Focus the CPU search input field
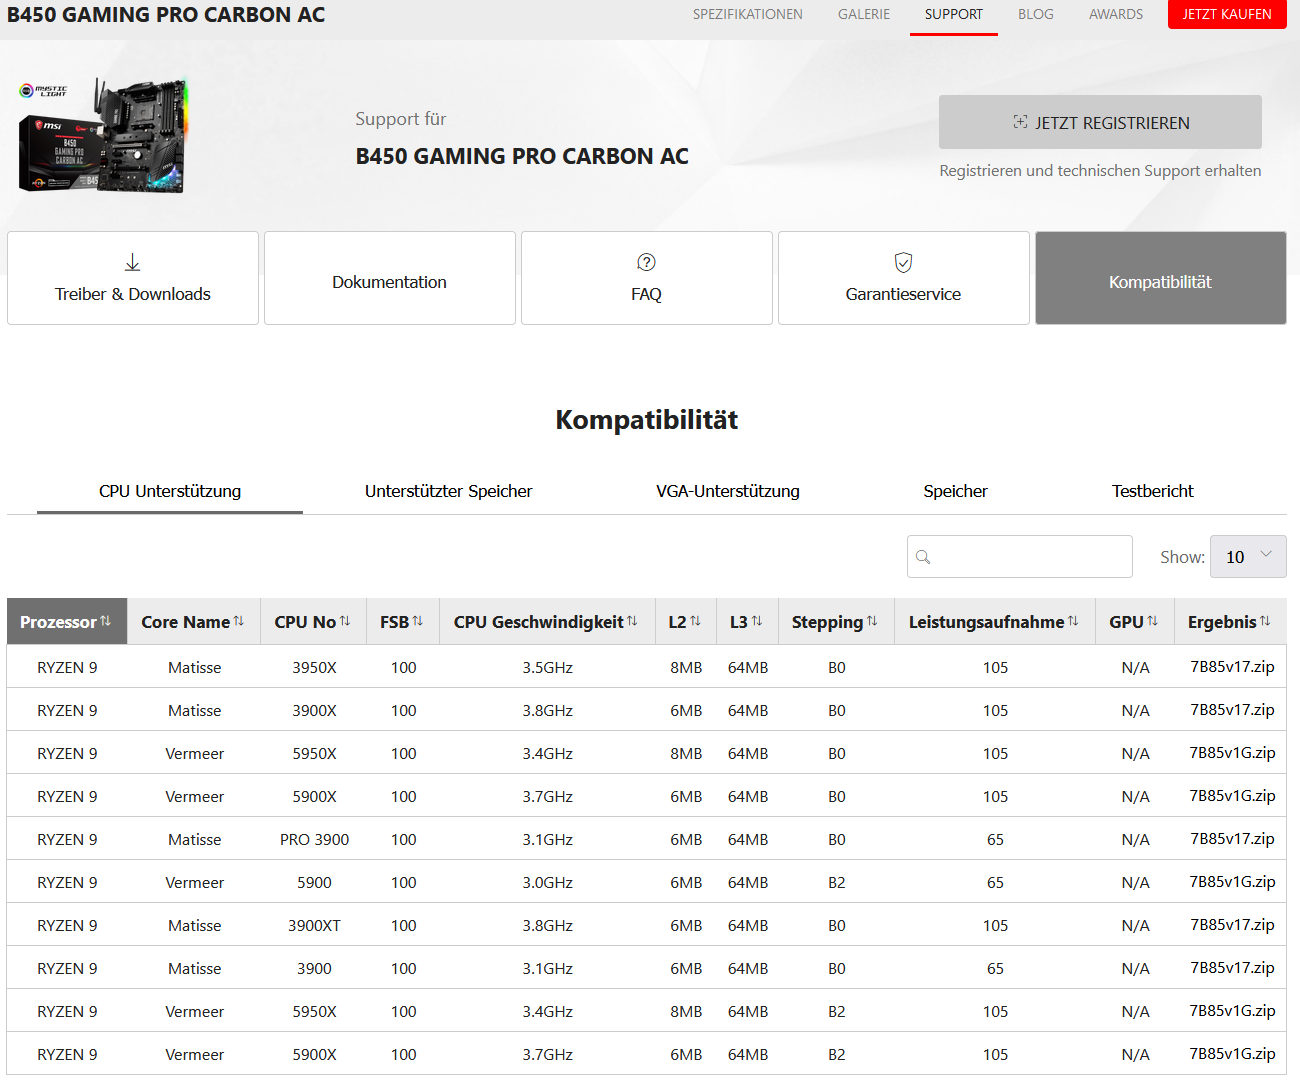The width and height of the screenshot is (1300, 1084). click(1020, 557)
